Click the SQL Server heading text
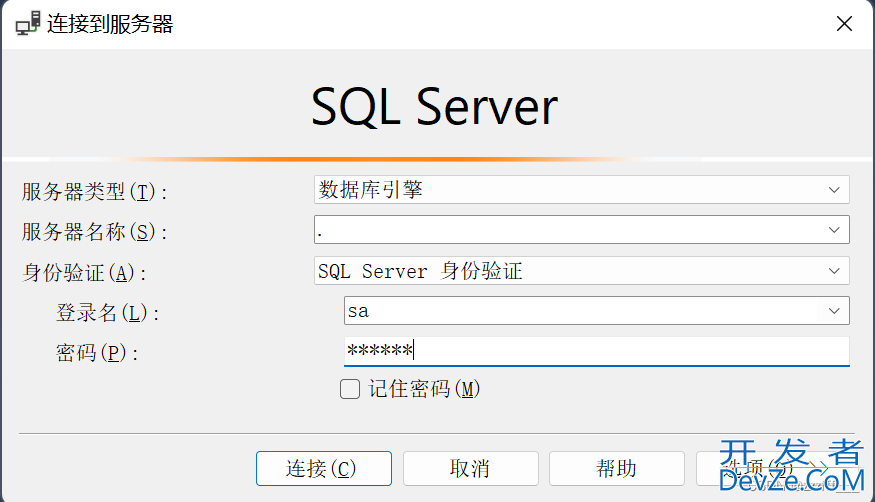The image size is (875, 502). 434,107
